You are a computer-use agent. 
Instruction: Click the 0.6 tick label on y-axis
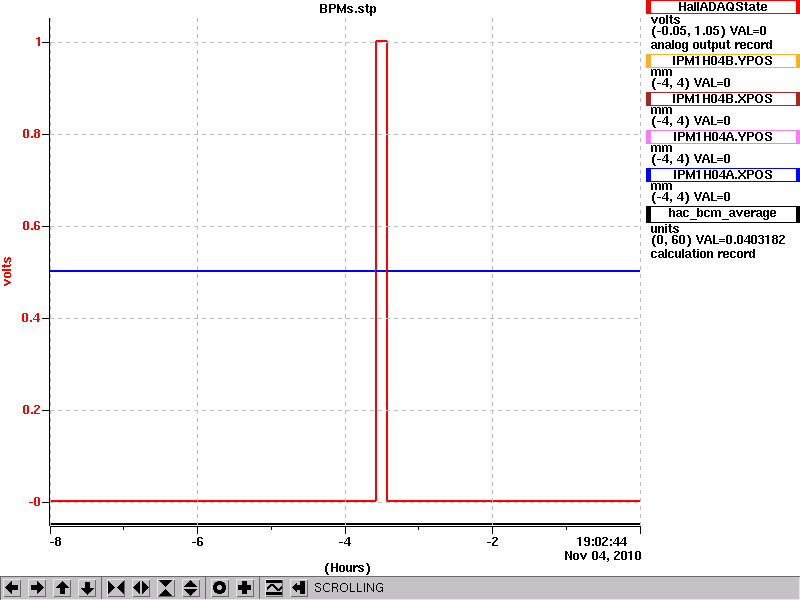coord(32,226)
